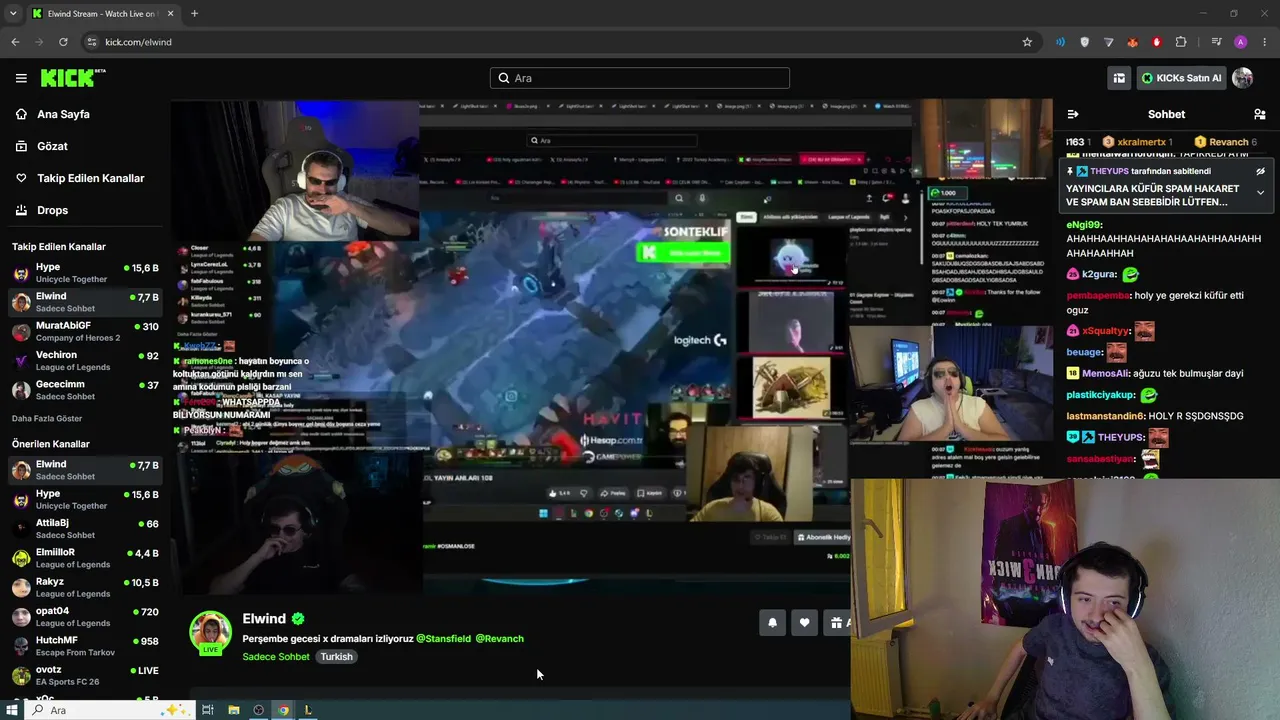Open the chat users list icon
Screen dimensions: 1280x720
pos(1260,114)
